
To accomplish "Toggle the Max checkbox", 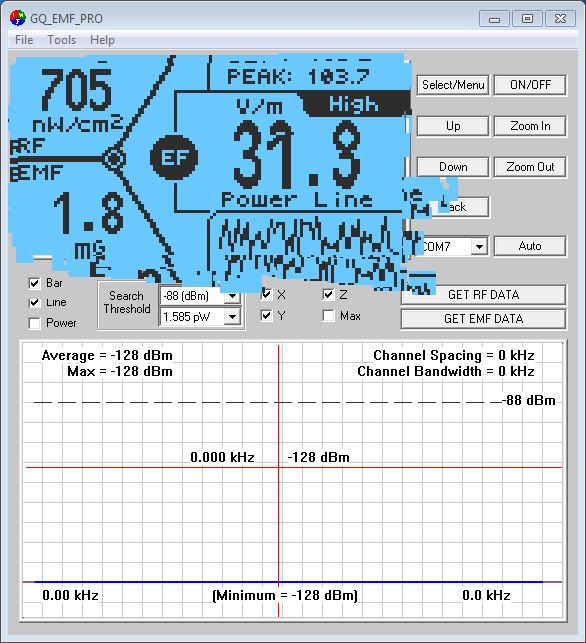I will coord(328,316).
